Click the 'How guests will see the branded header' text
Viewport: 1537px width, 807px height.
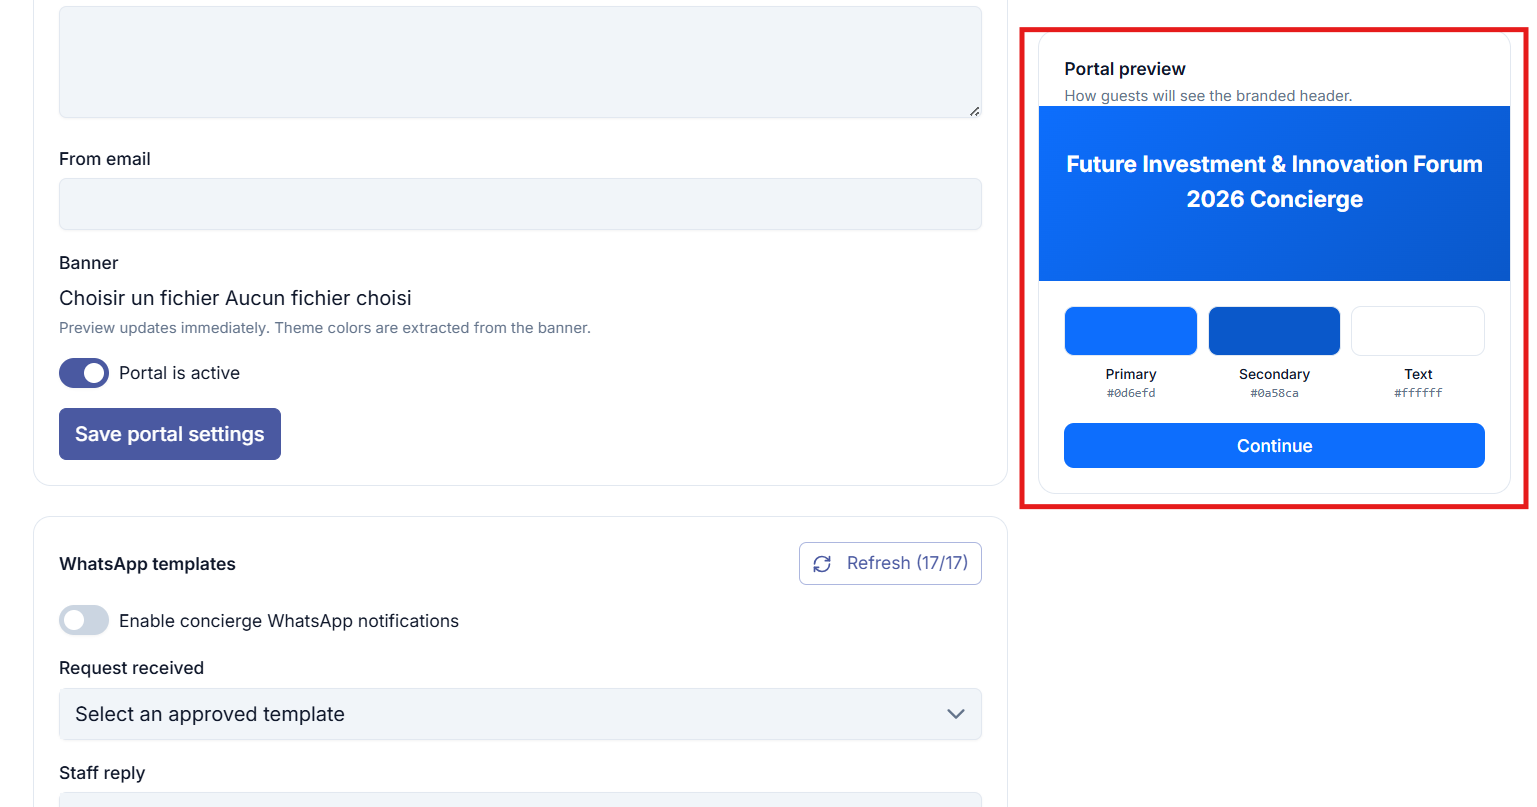pyautogui.click(x=1208, y=96)
